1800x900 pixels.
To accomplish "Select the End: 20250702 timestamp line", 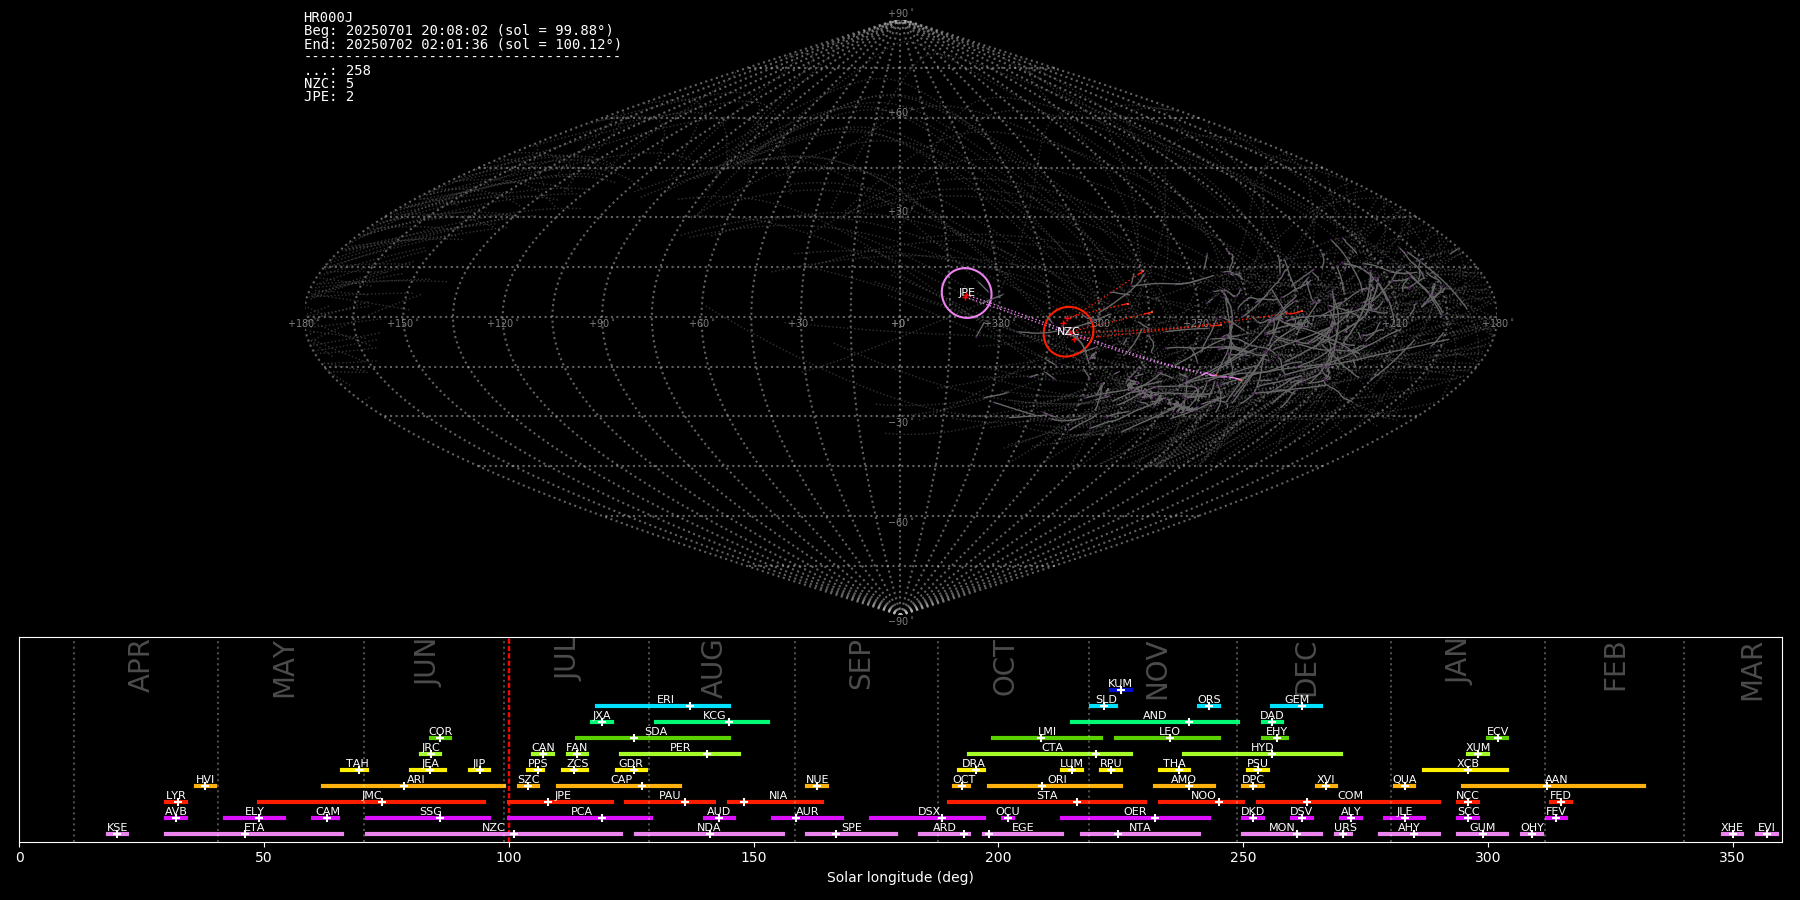I will click(x=463, y=44).
